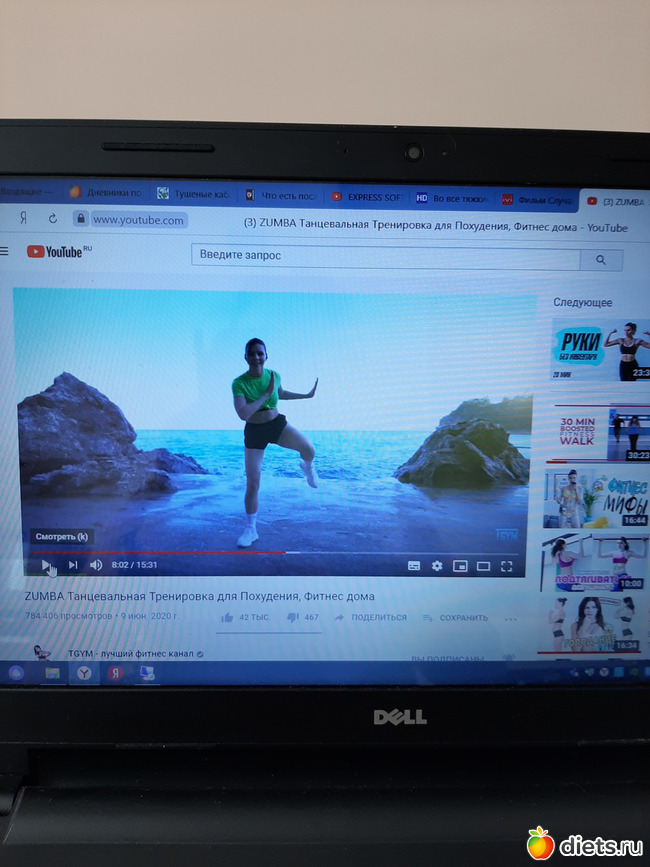This screenshot has width=650, height=867.
Task: Toggle subtitles on the video player
Action: click(414, 566)
